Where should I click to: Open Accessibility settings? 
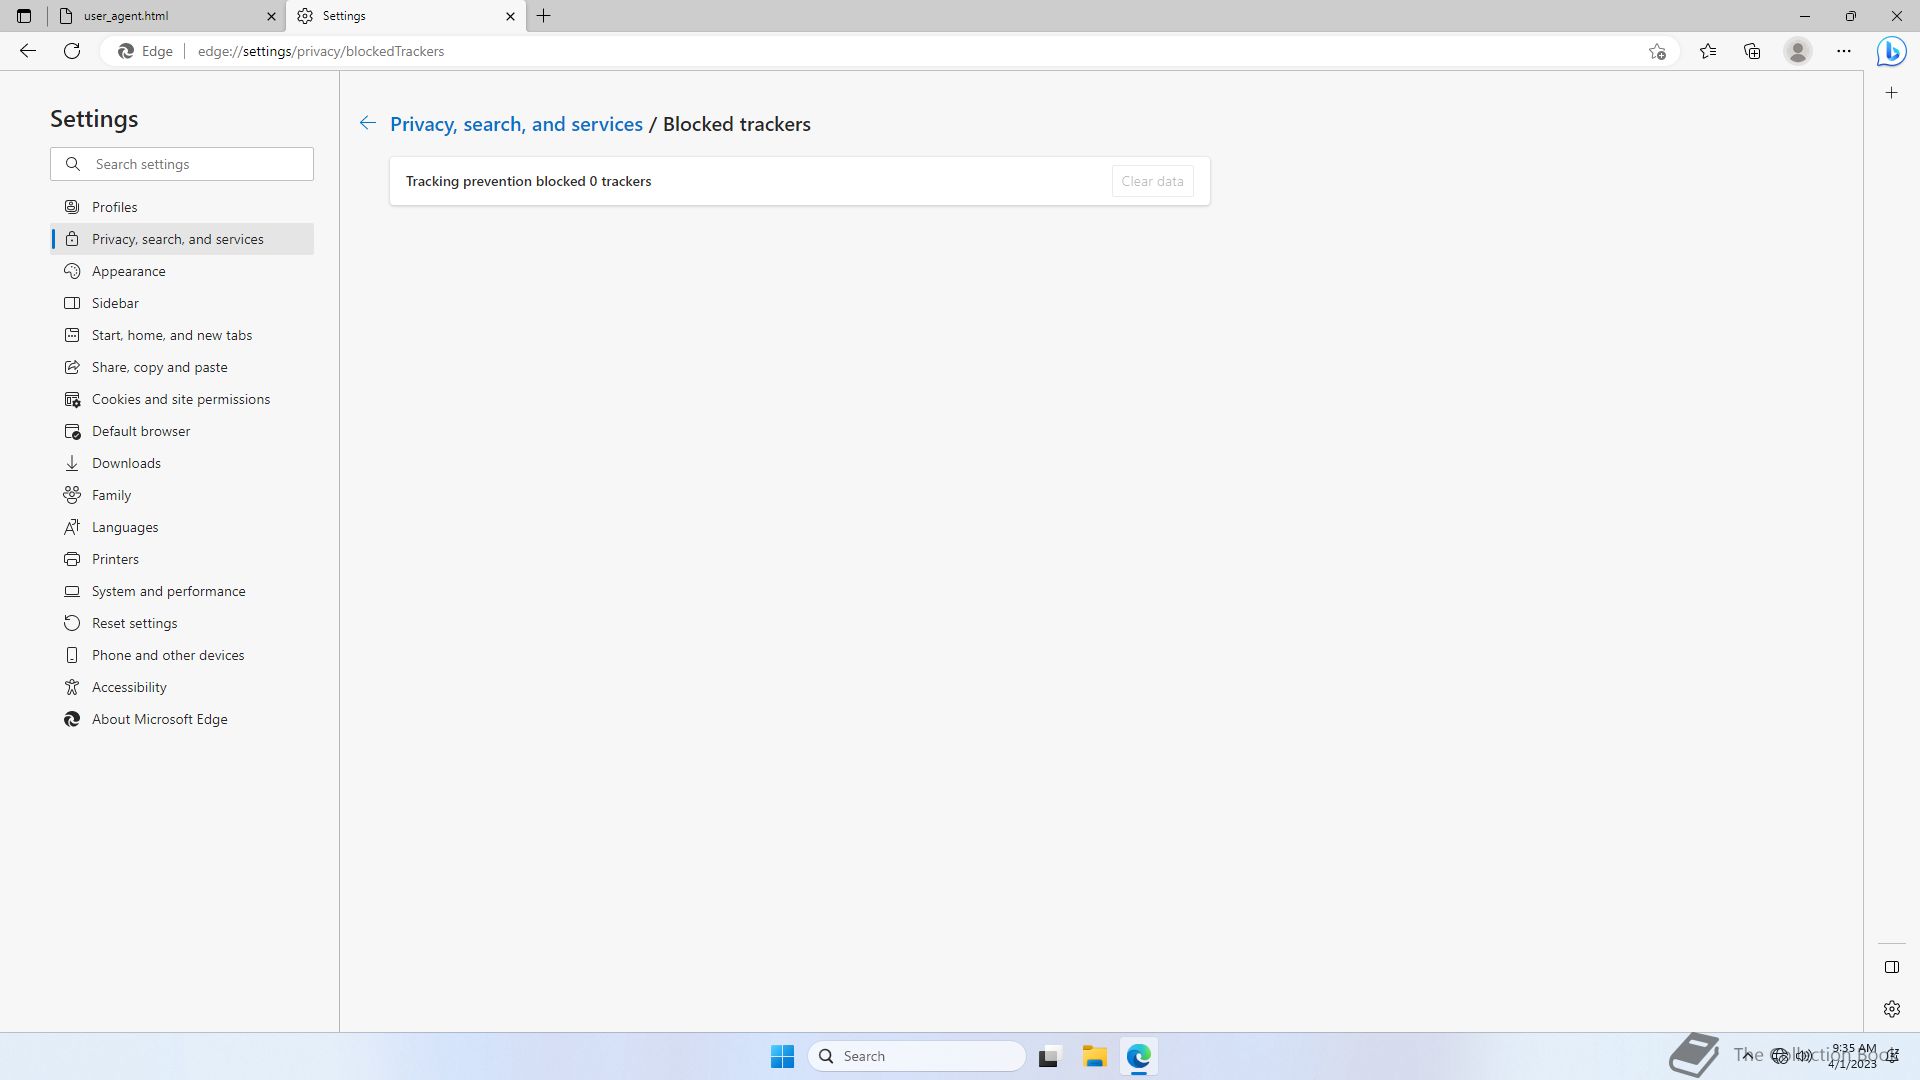[x=182, y=687]
